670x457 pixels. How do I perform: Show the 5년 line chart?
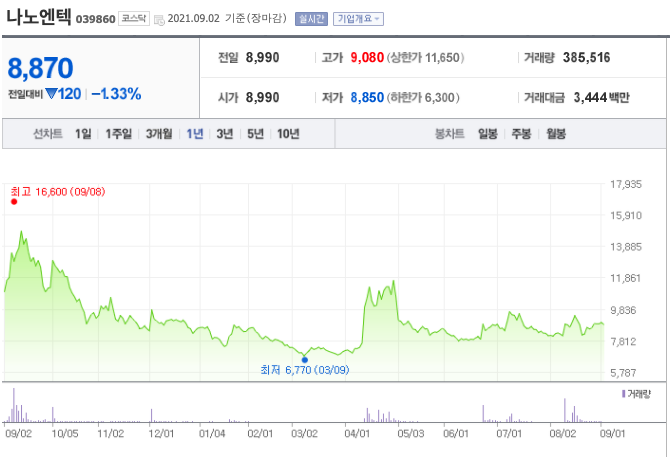point(255,134)
